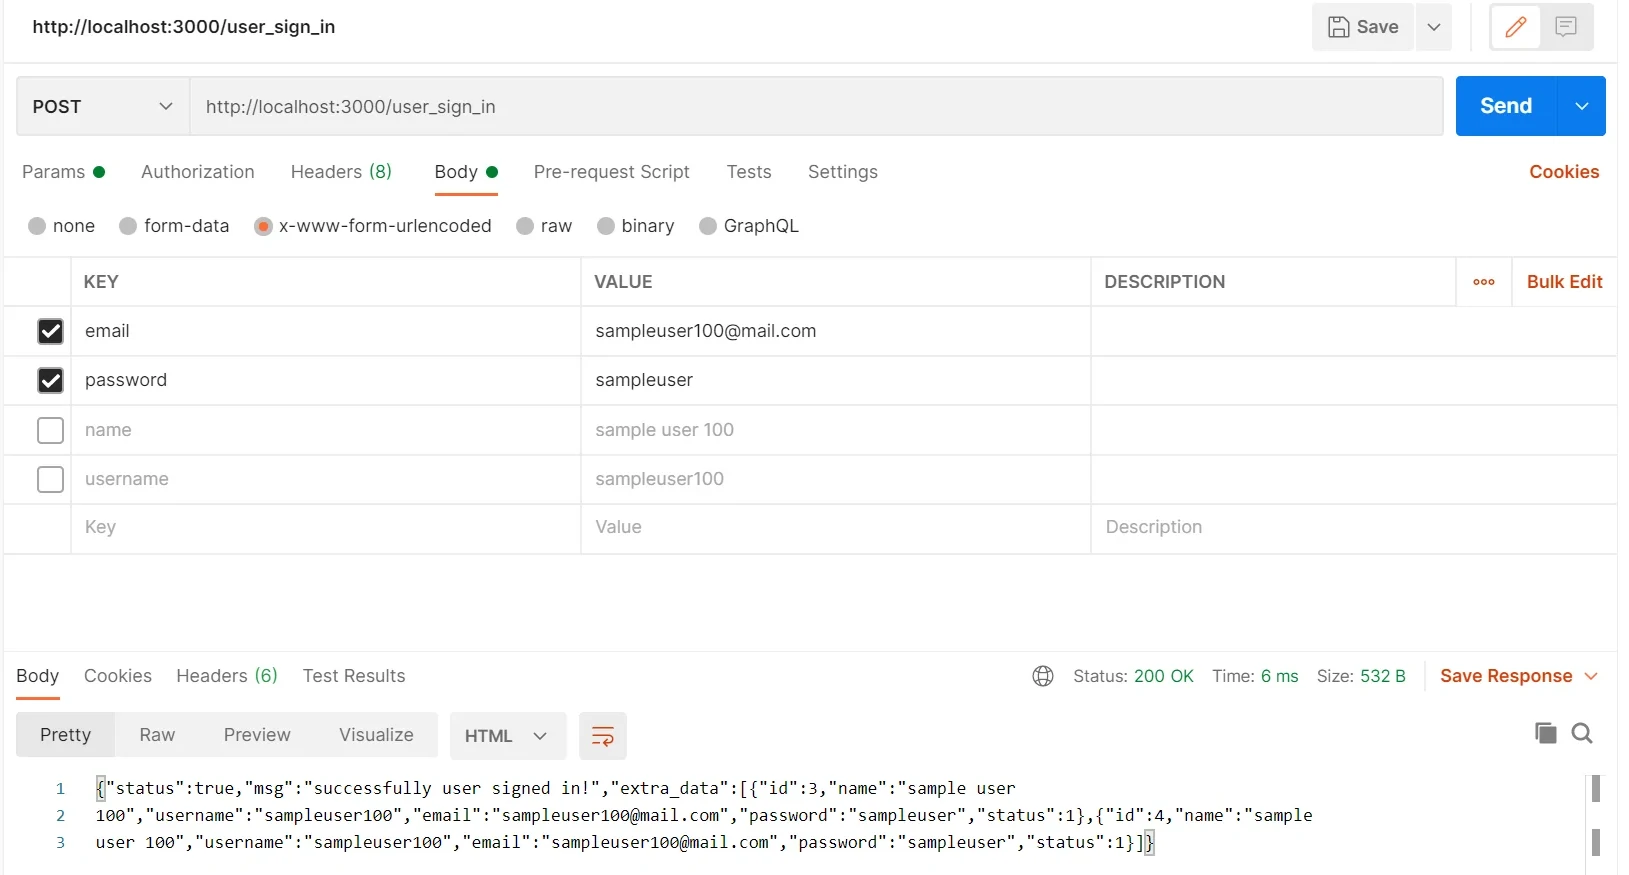
Task: Click the username key cell
Action: 326,479
